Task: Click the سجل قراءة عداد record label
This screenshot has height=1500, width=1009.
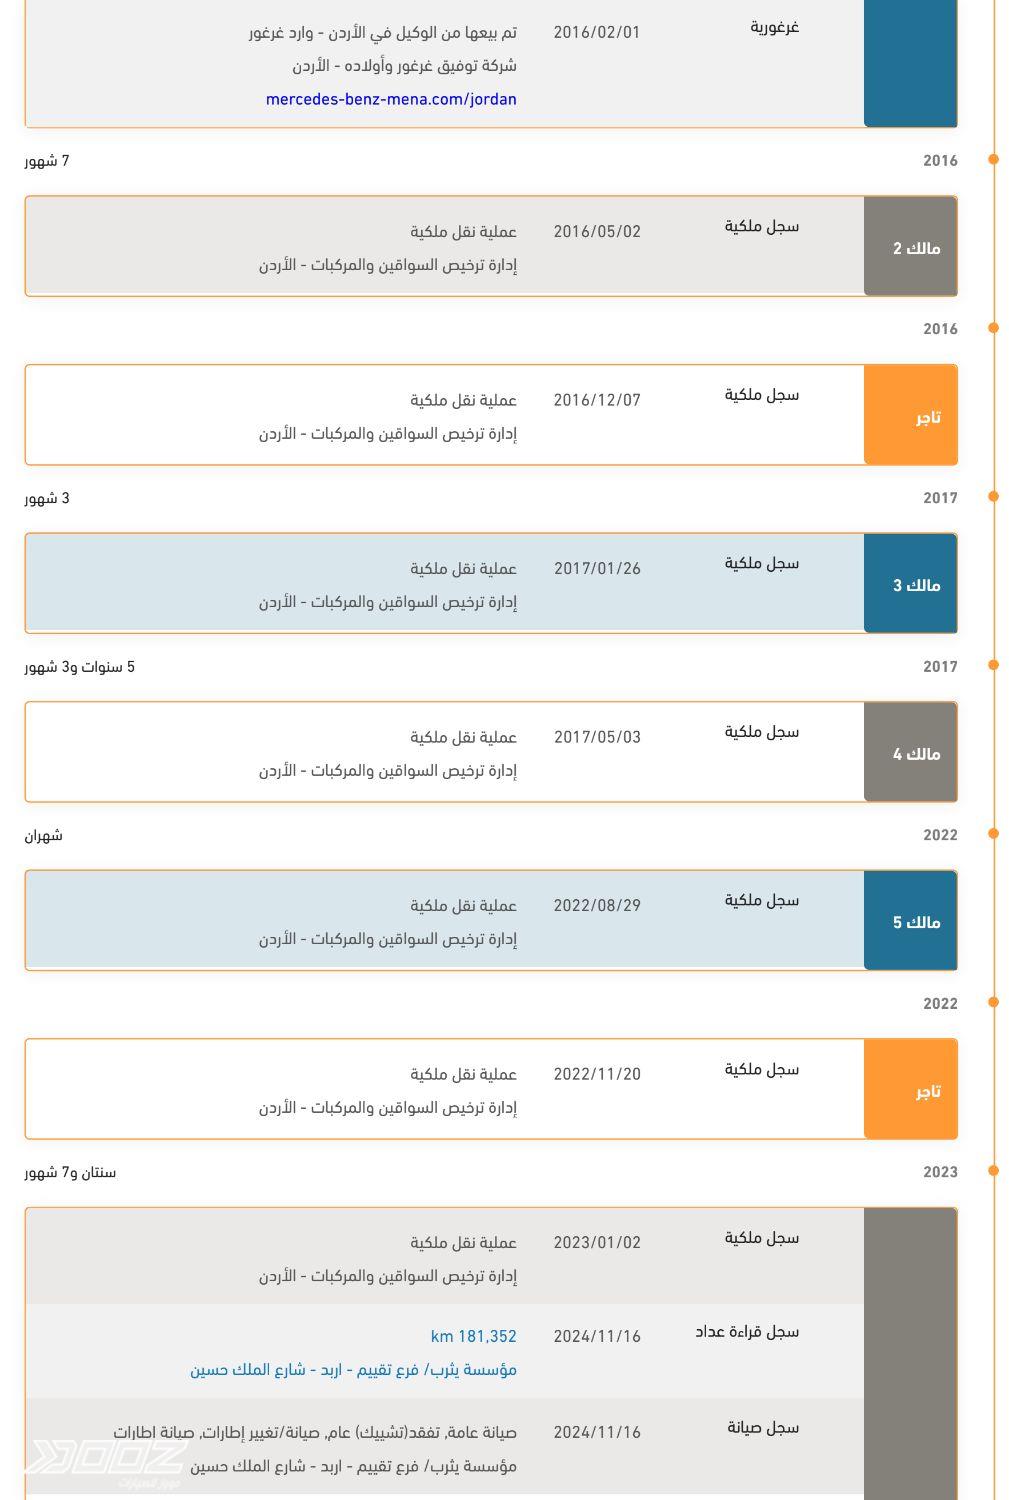Action: pos(747,1331)
